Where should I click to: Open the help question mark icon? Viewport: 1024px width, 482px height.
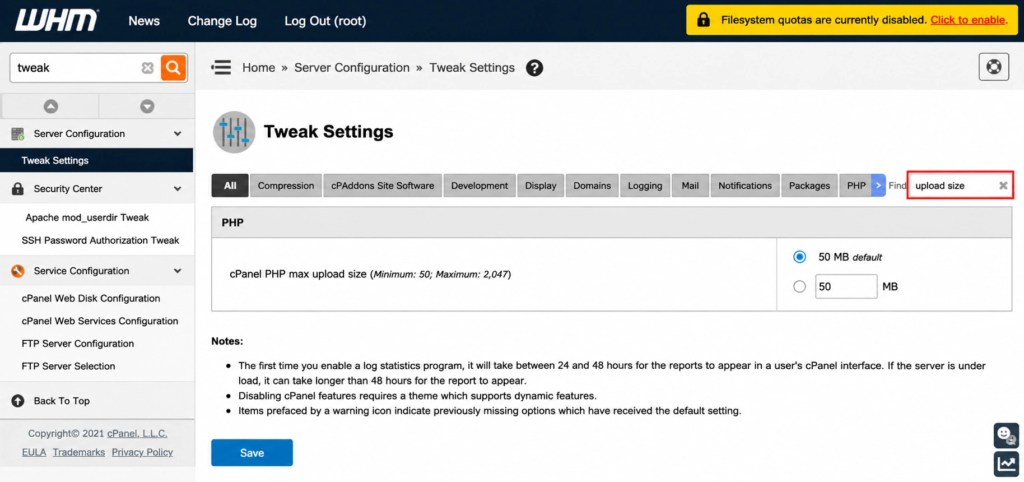[x=535, y=68]
